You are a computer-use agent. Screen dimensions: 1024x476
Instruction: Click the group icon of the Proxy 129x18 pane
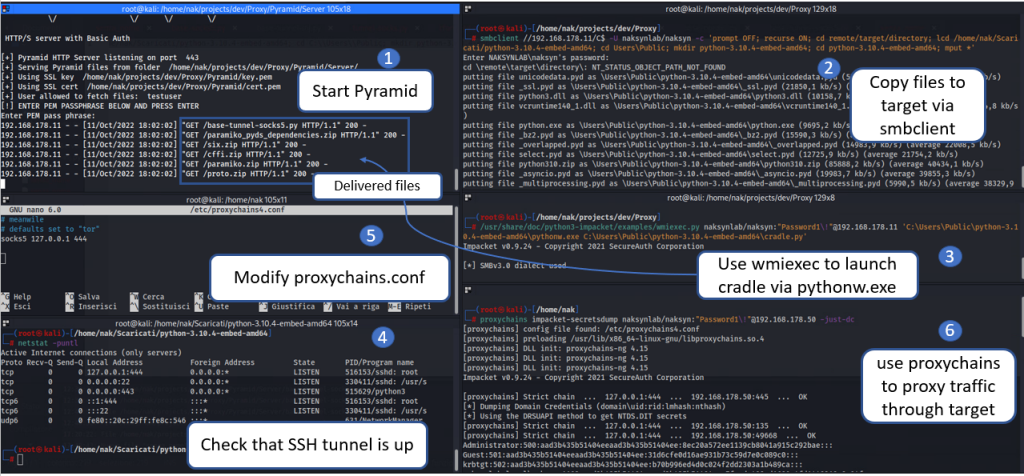point(468,9)
